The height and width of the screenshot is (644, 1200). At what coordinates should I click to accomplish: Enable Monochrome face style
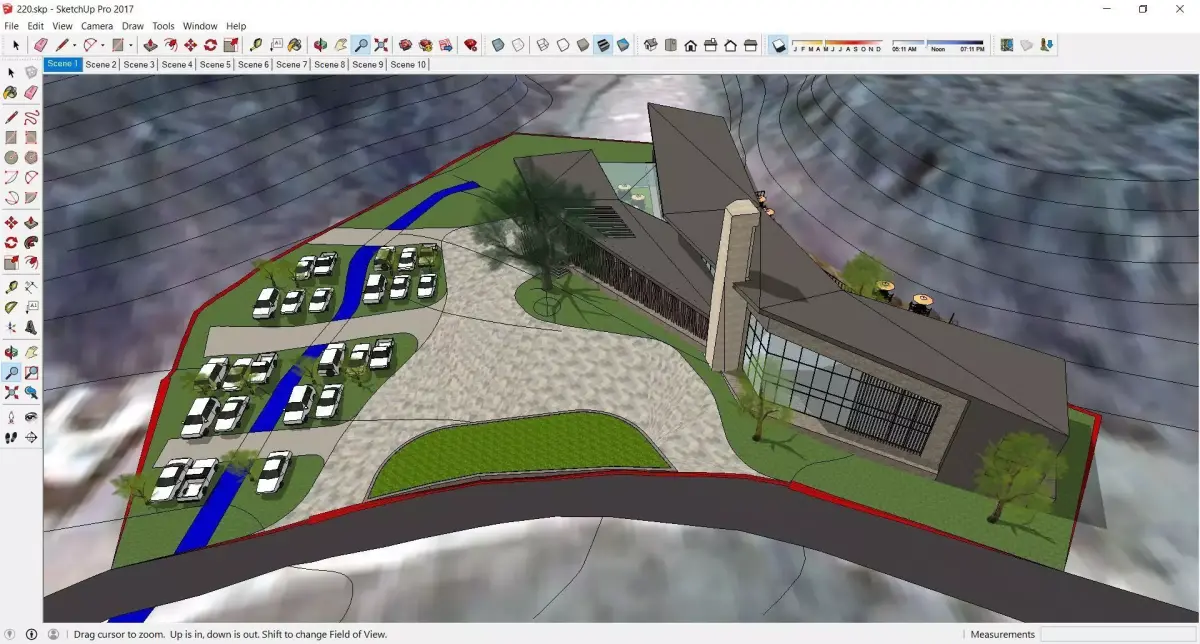tap(623, 45)
